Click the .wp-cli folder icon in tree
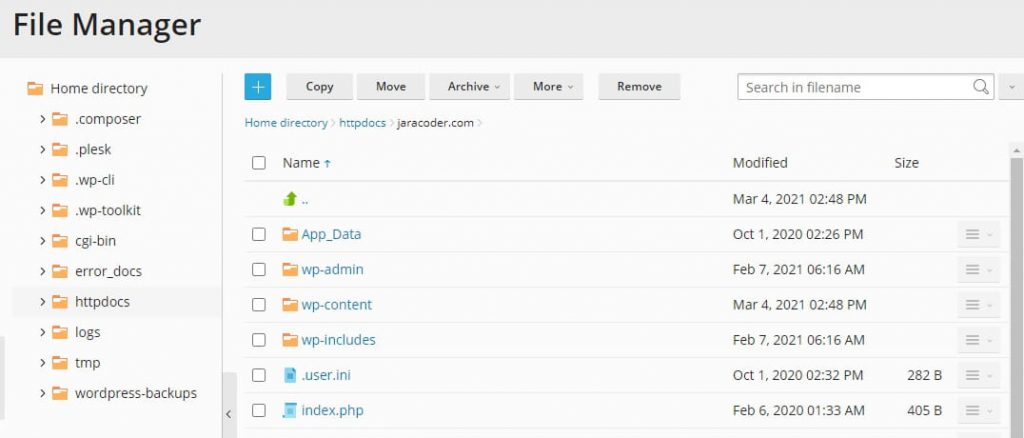Image resolution: width=1024 pixels, height=438 pixels. pyautogui.click(x=59, y=180)
